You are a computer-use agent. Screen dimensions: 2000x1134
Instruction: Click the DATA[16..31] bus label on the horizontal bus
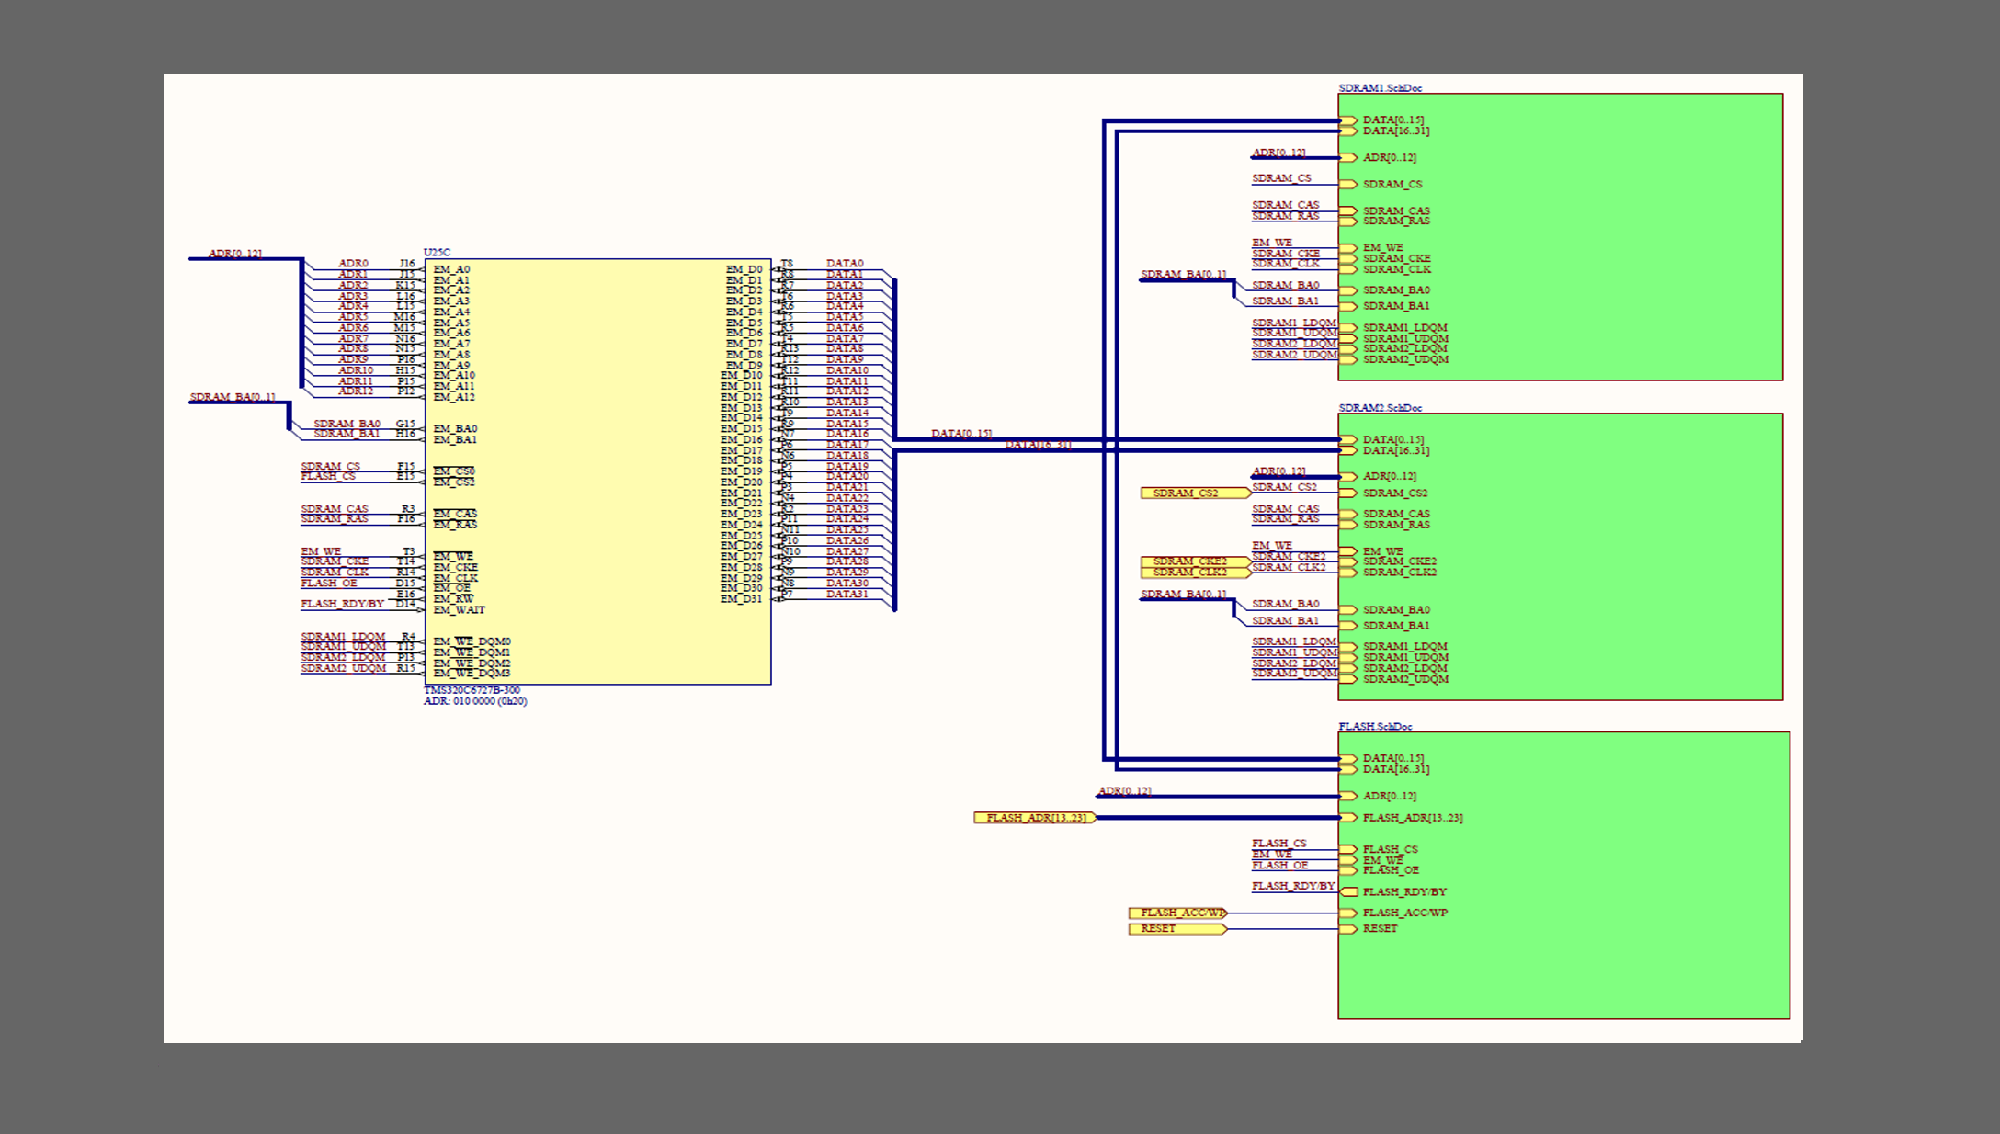[1038, 445]
